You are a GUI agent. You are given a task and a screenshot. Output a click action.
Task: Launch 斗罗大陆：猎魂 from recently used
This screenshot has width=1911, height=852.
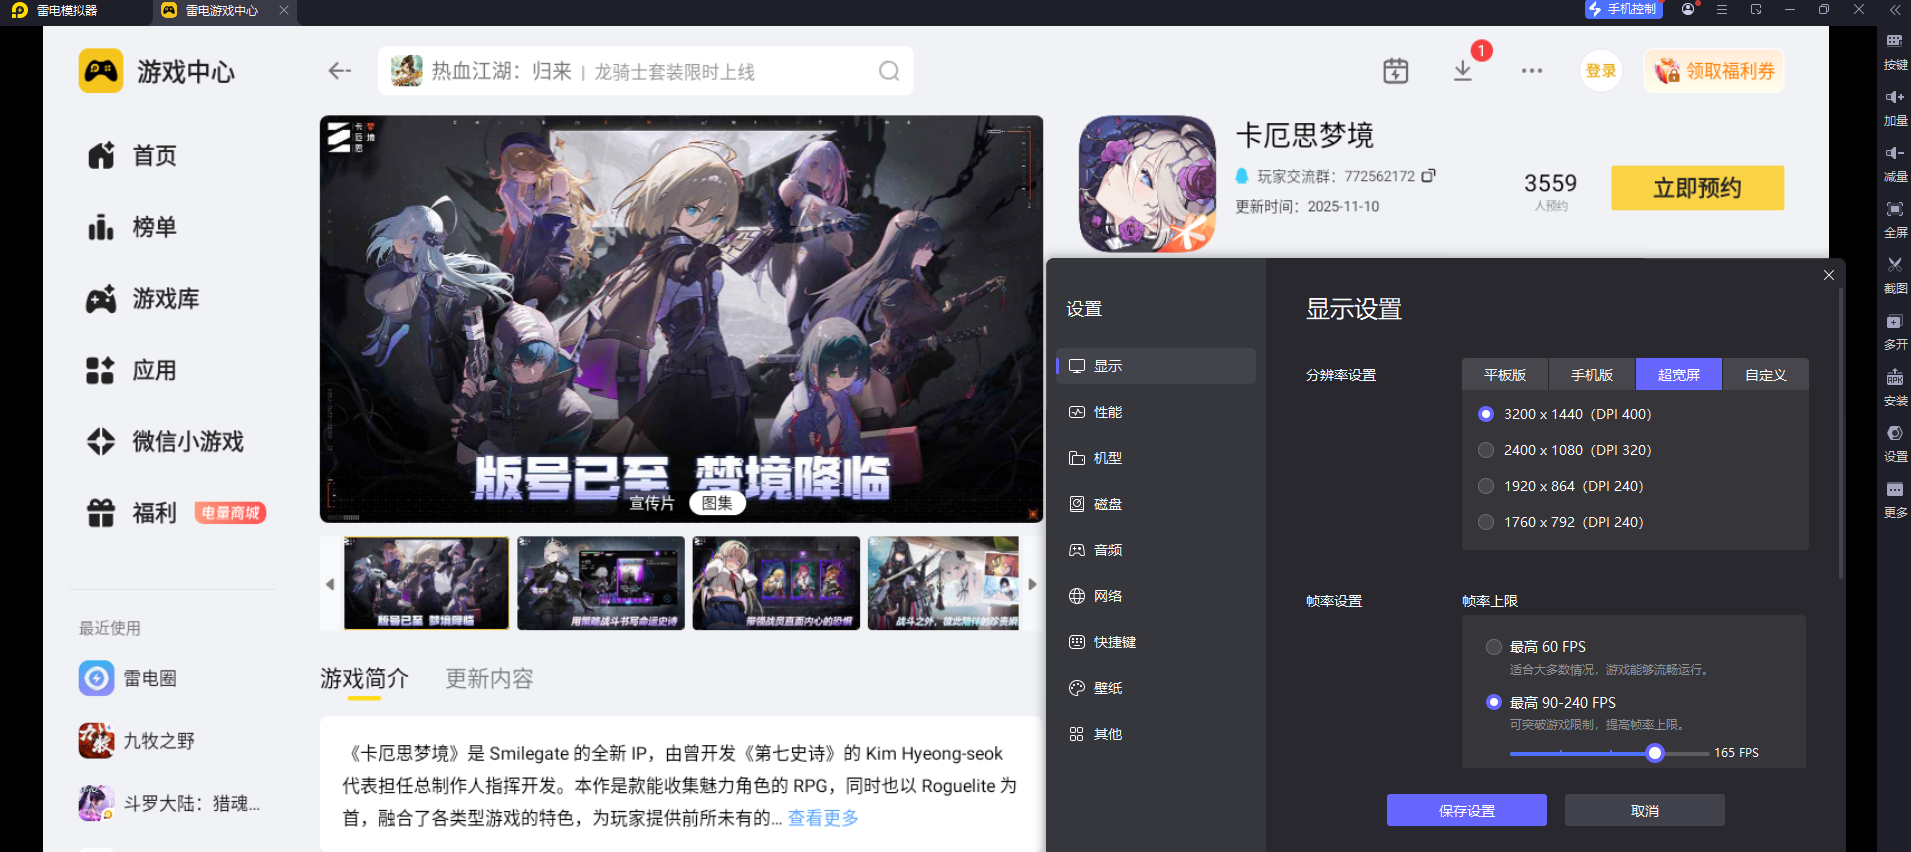pos(169,803)
